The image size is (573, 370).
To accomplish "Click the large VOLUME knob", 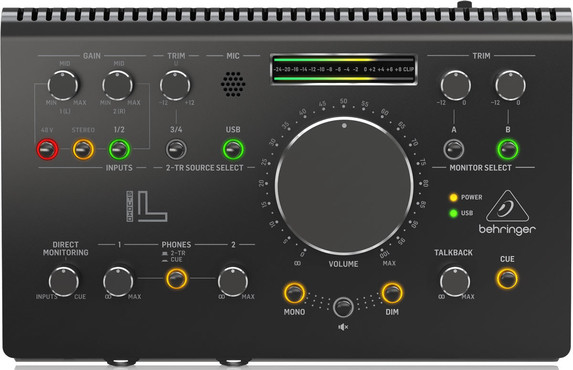I will tap(344, 186).
